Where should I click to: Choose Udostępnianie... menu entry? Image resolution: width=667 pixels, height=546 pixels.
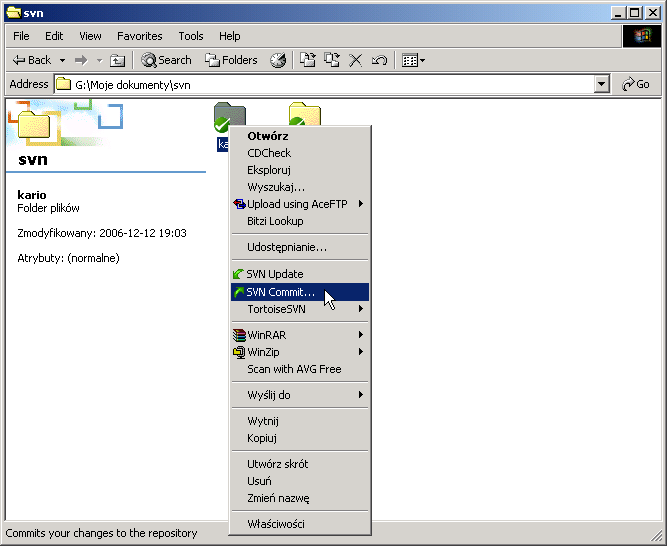300,247
